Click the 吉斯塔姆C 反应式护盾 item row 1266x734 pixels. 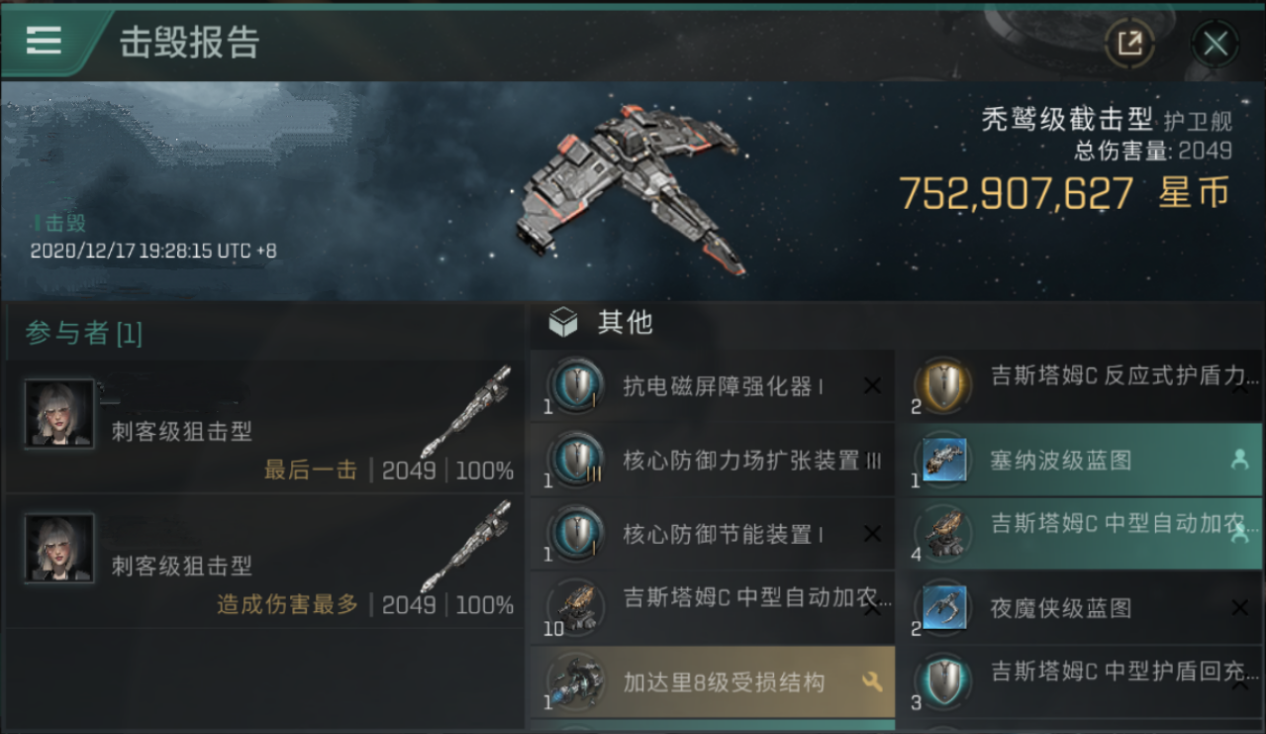pyautogui.click(x=1087, y=386)
